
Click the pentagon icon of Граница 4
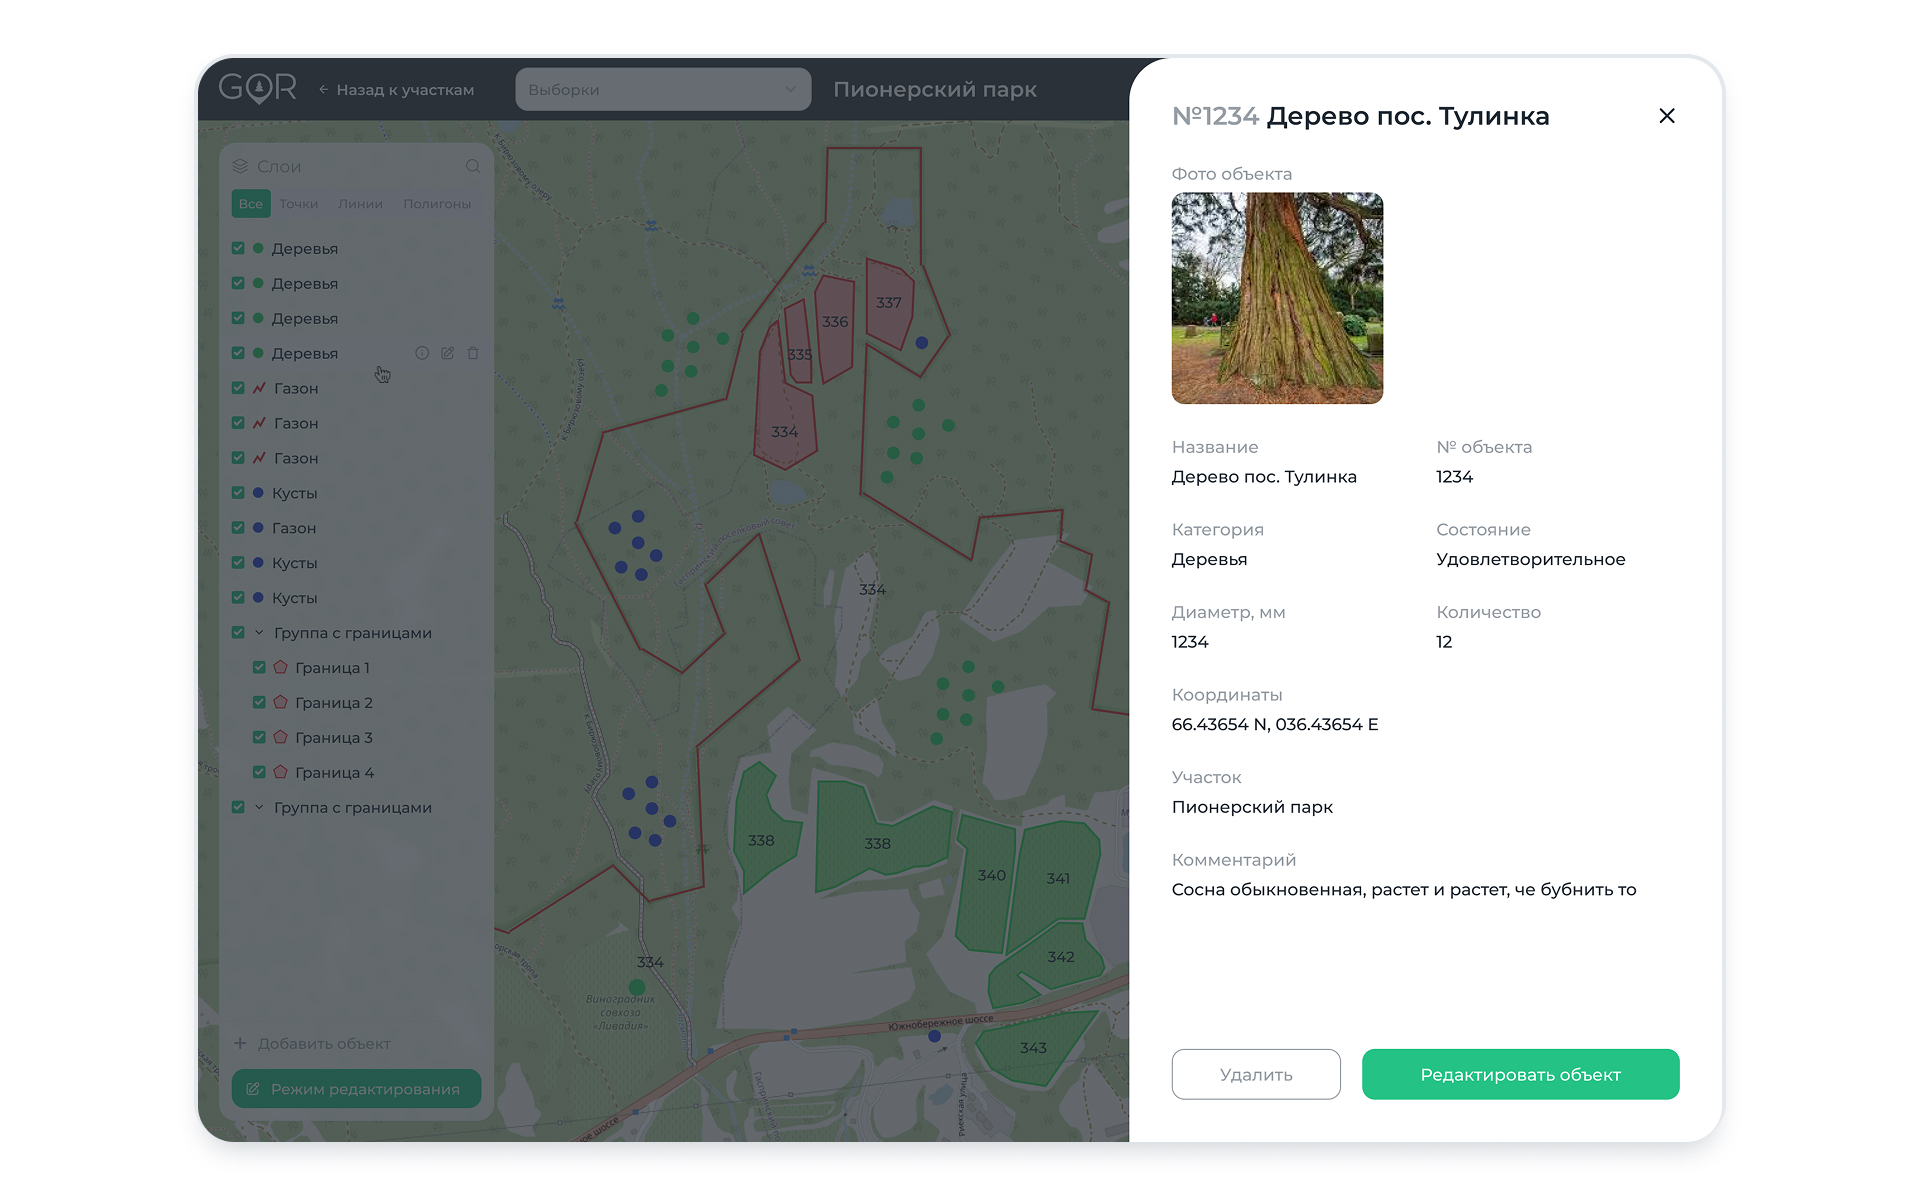pos(281,772)
